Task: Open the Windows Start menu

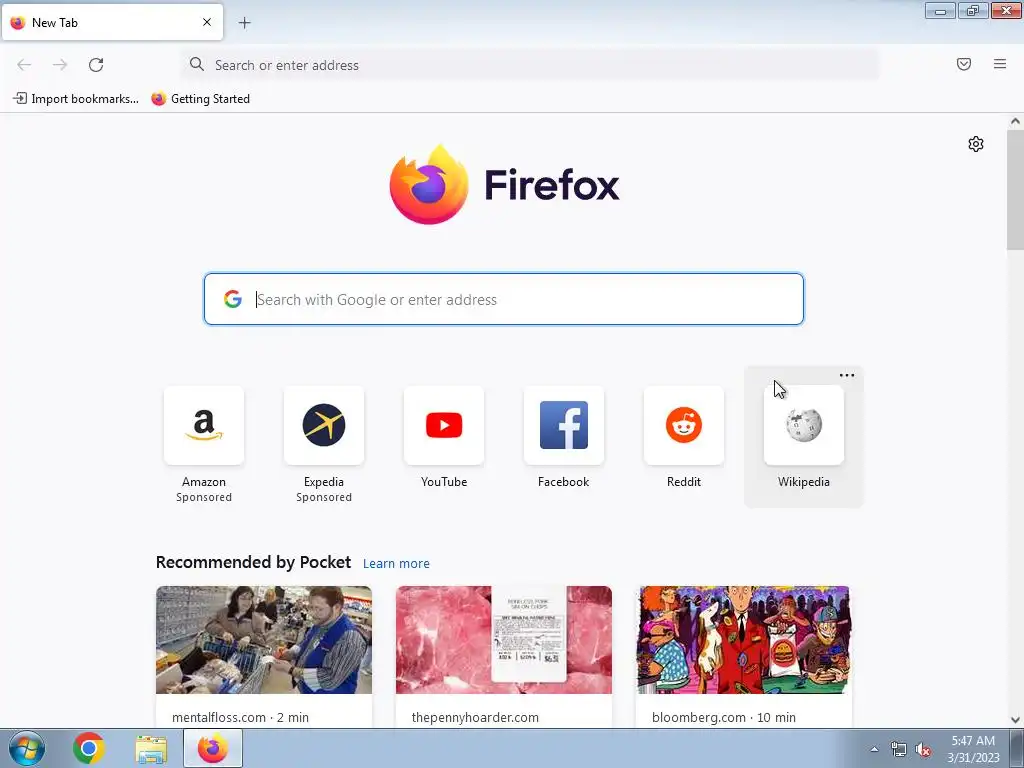Action: tap(27, 748)
